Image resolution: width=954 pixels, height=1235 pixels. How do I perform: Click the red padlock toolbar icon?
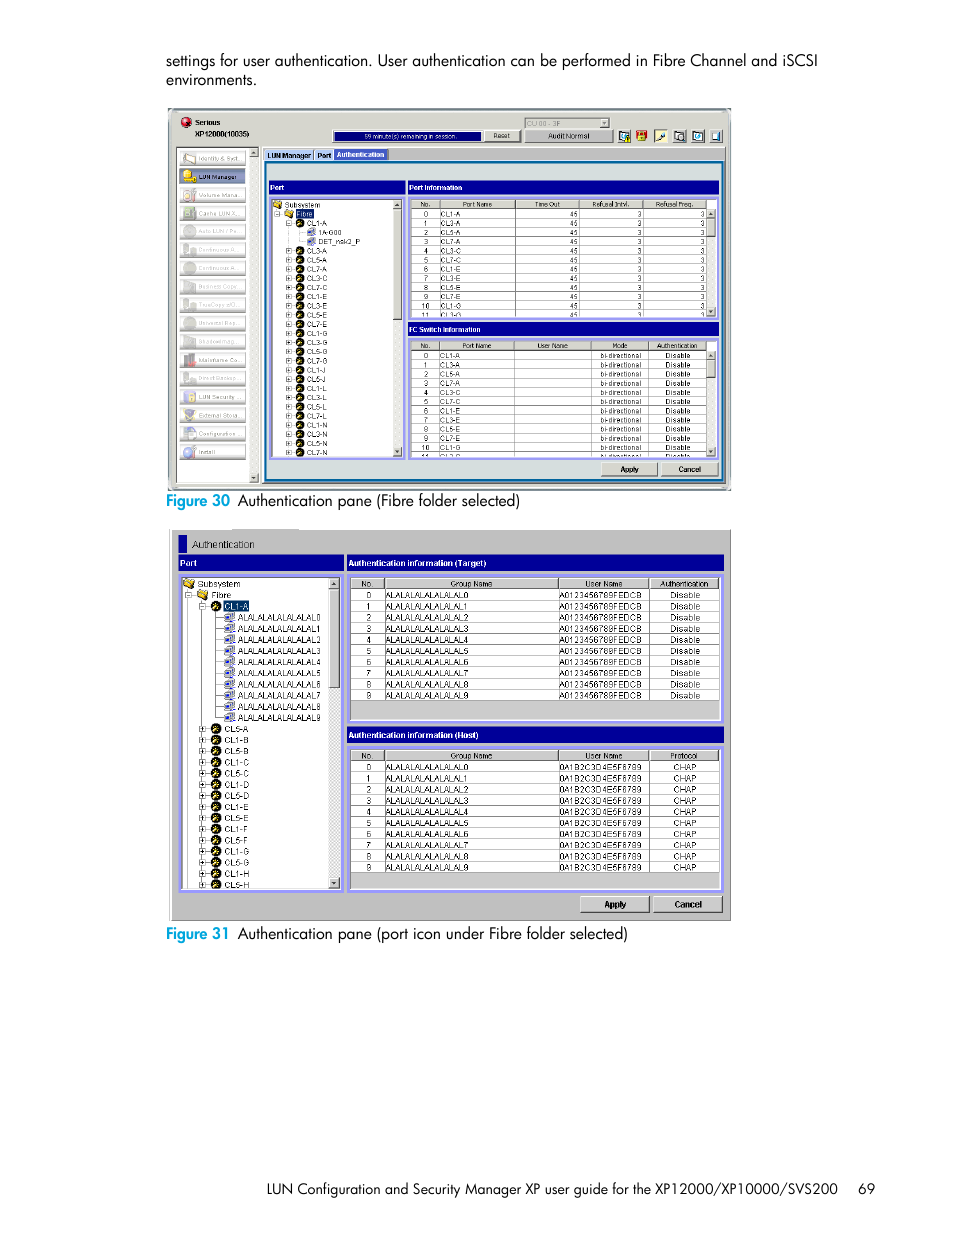[x=642, y=136]
